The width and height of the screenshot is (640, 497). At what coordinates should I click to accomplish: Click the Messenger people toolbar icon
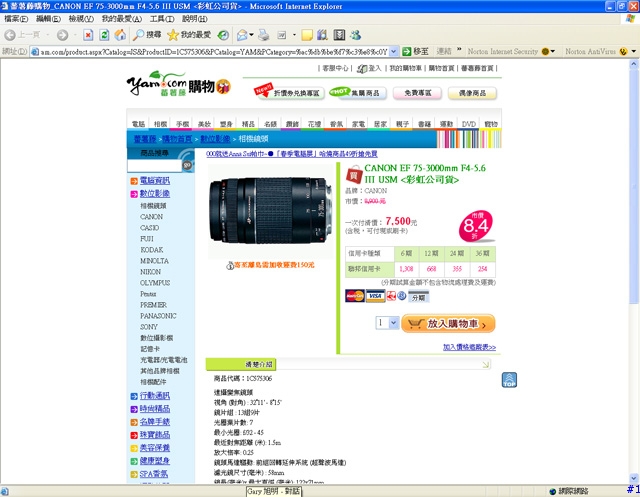[356, 35]
